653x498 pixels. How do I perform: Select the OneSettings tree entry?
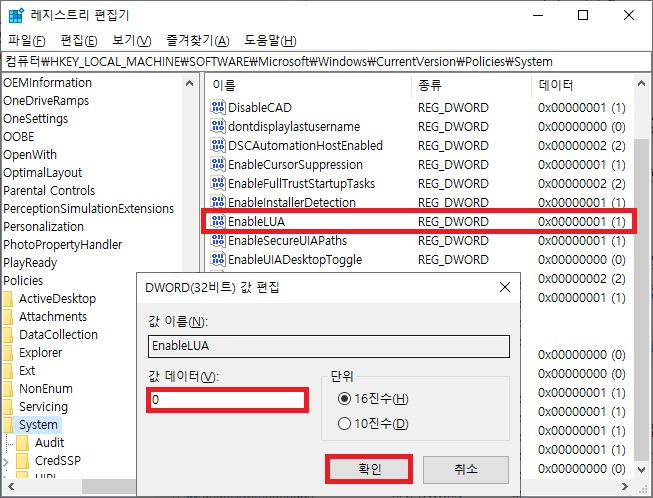point(35,119)
